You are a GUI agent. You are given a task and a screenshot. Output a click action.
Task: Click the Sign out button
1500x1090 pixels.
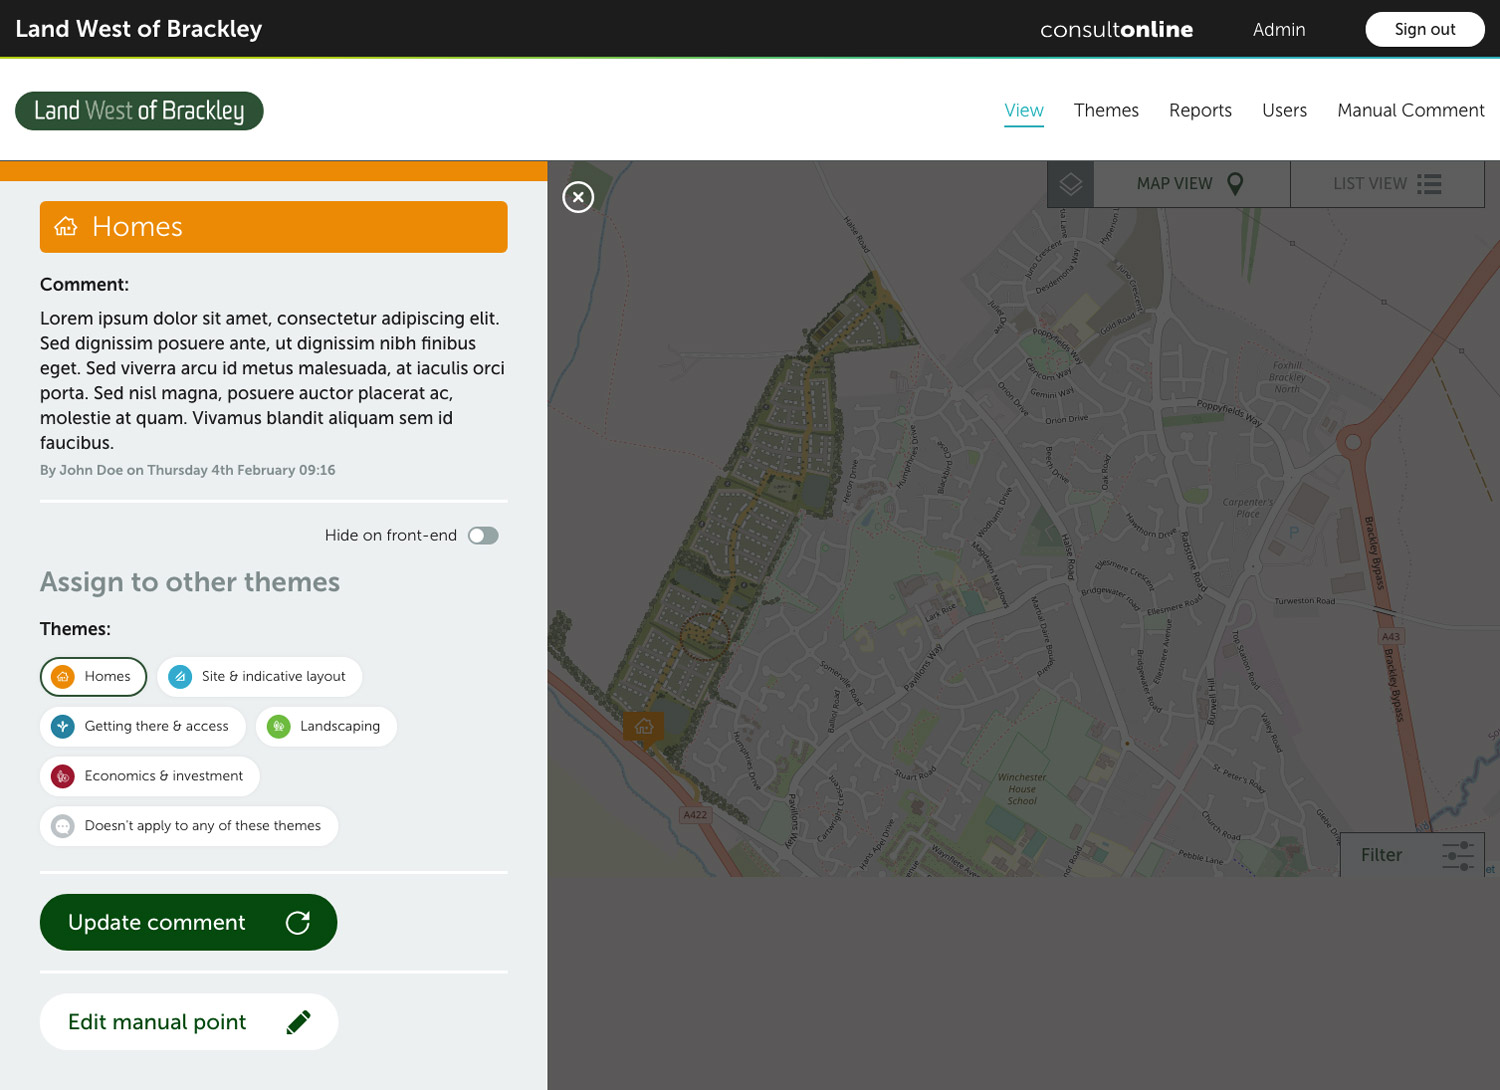(x=1425, y=29)
